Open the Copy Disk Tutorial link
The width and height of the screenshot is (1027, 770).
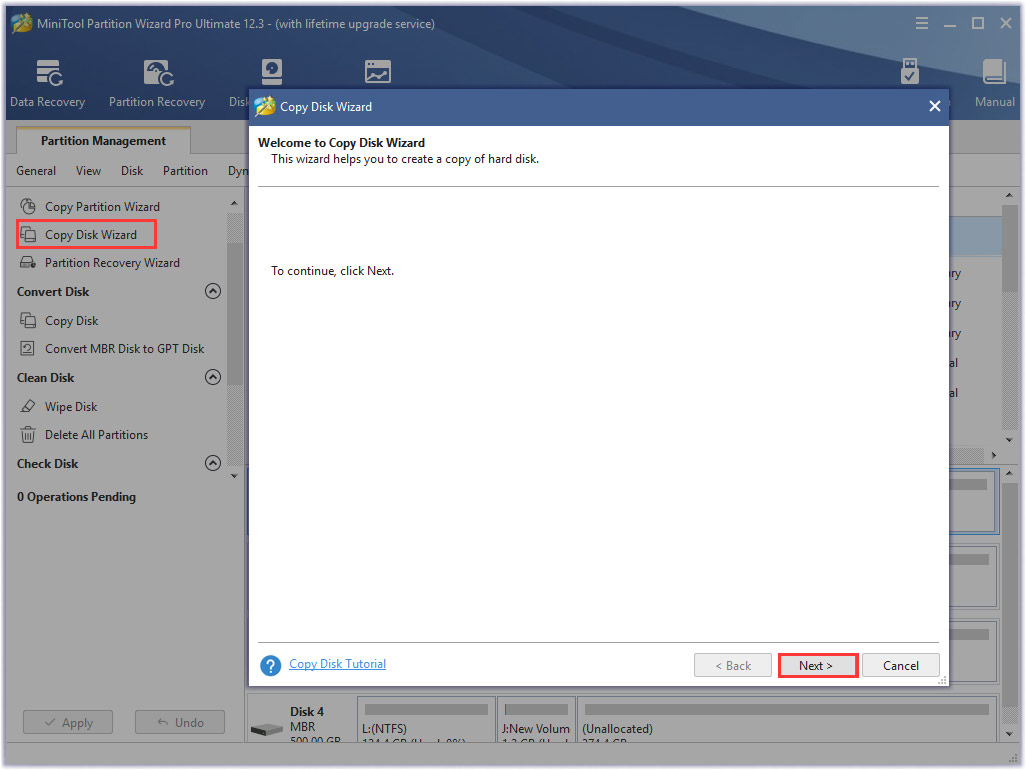coord(337,664)
